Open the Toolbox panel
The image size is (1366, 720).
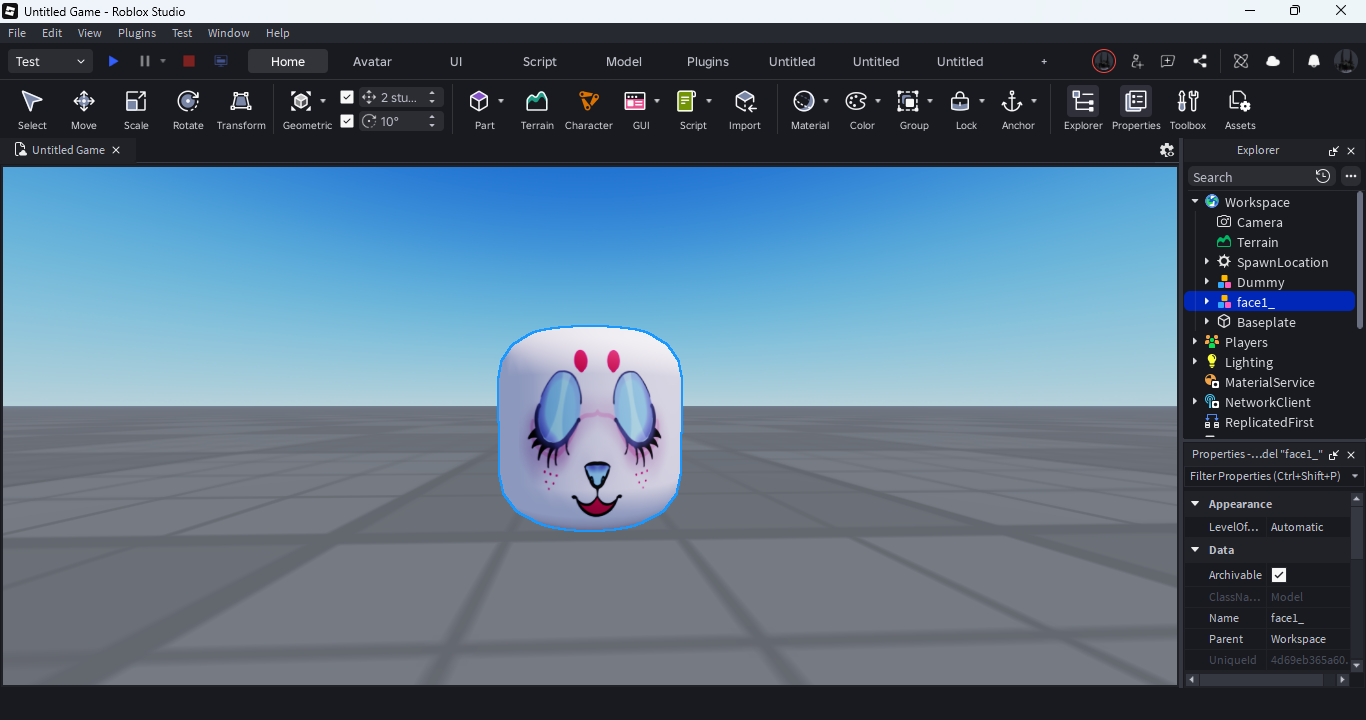(1188, 110)
